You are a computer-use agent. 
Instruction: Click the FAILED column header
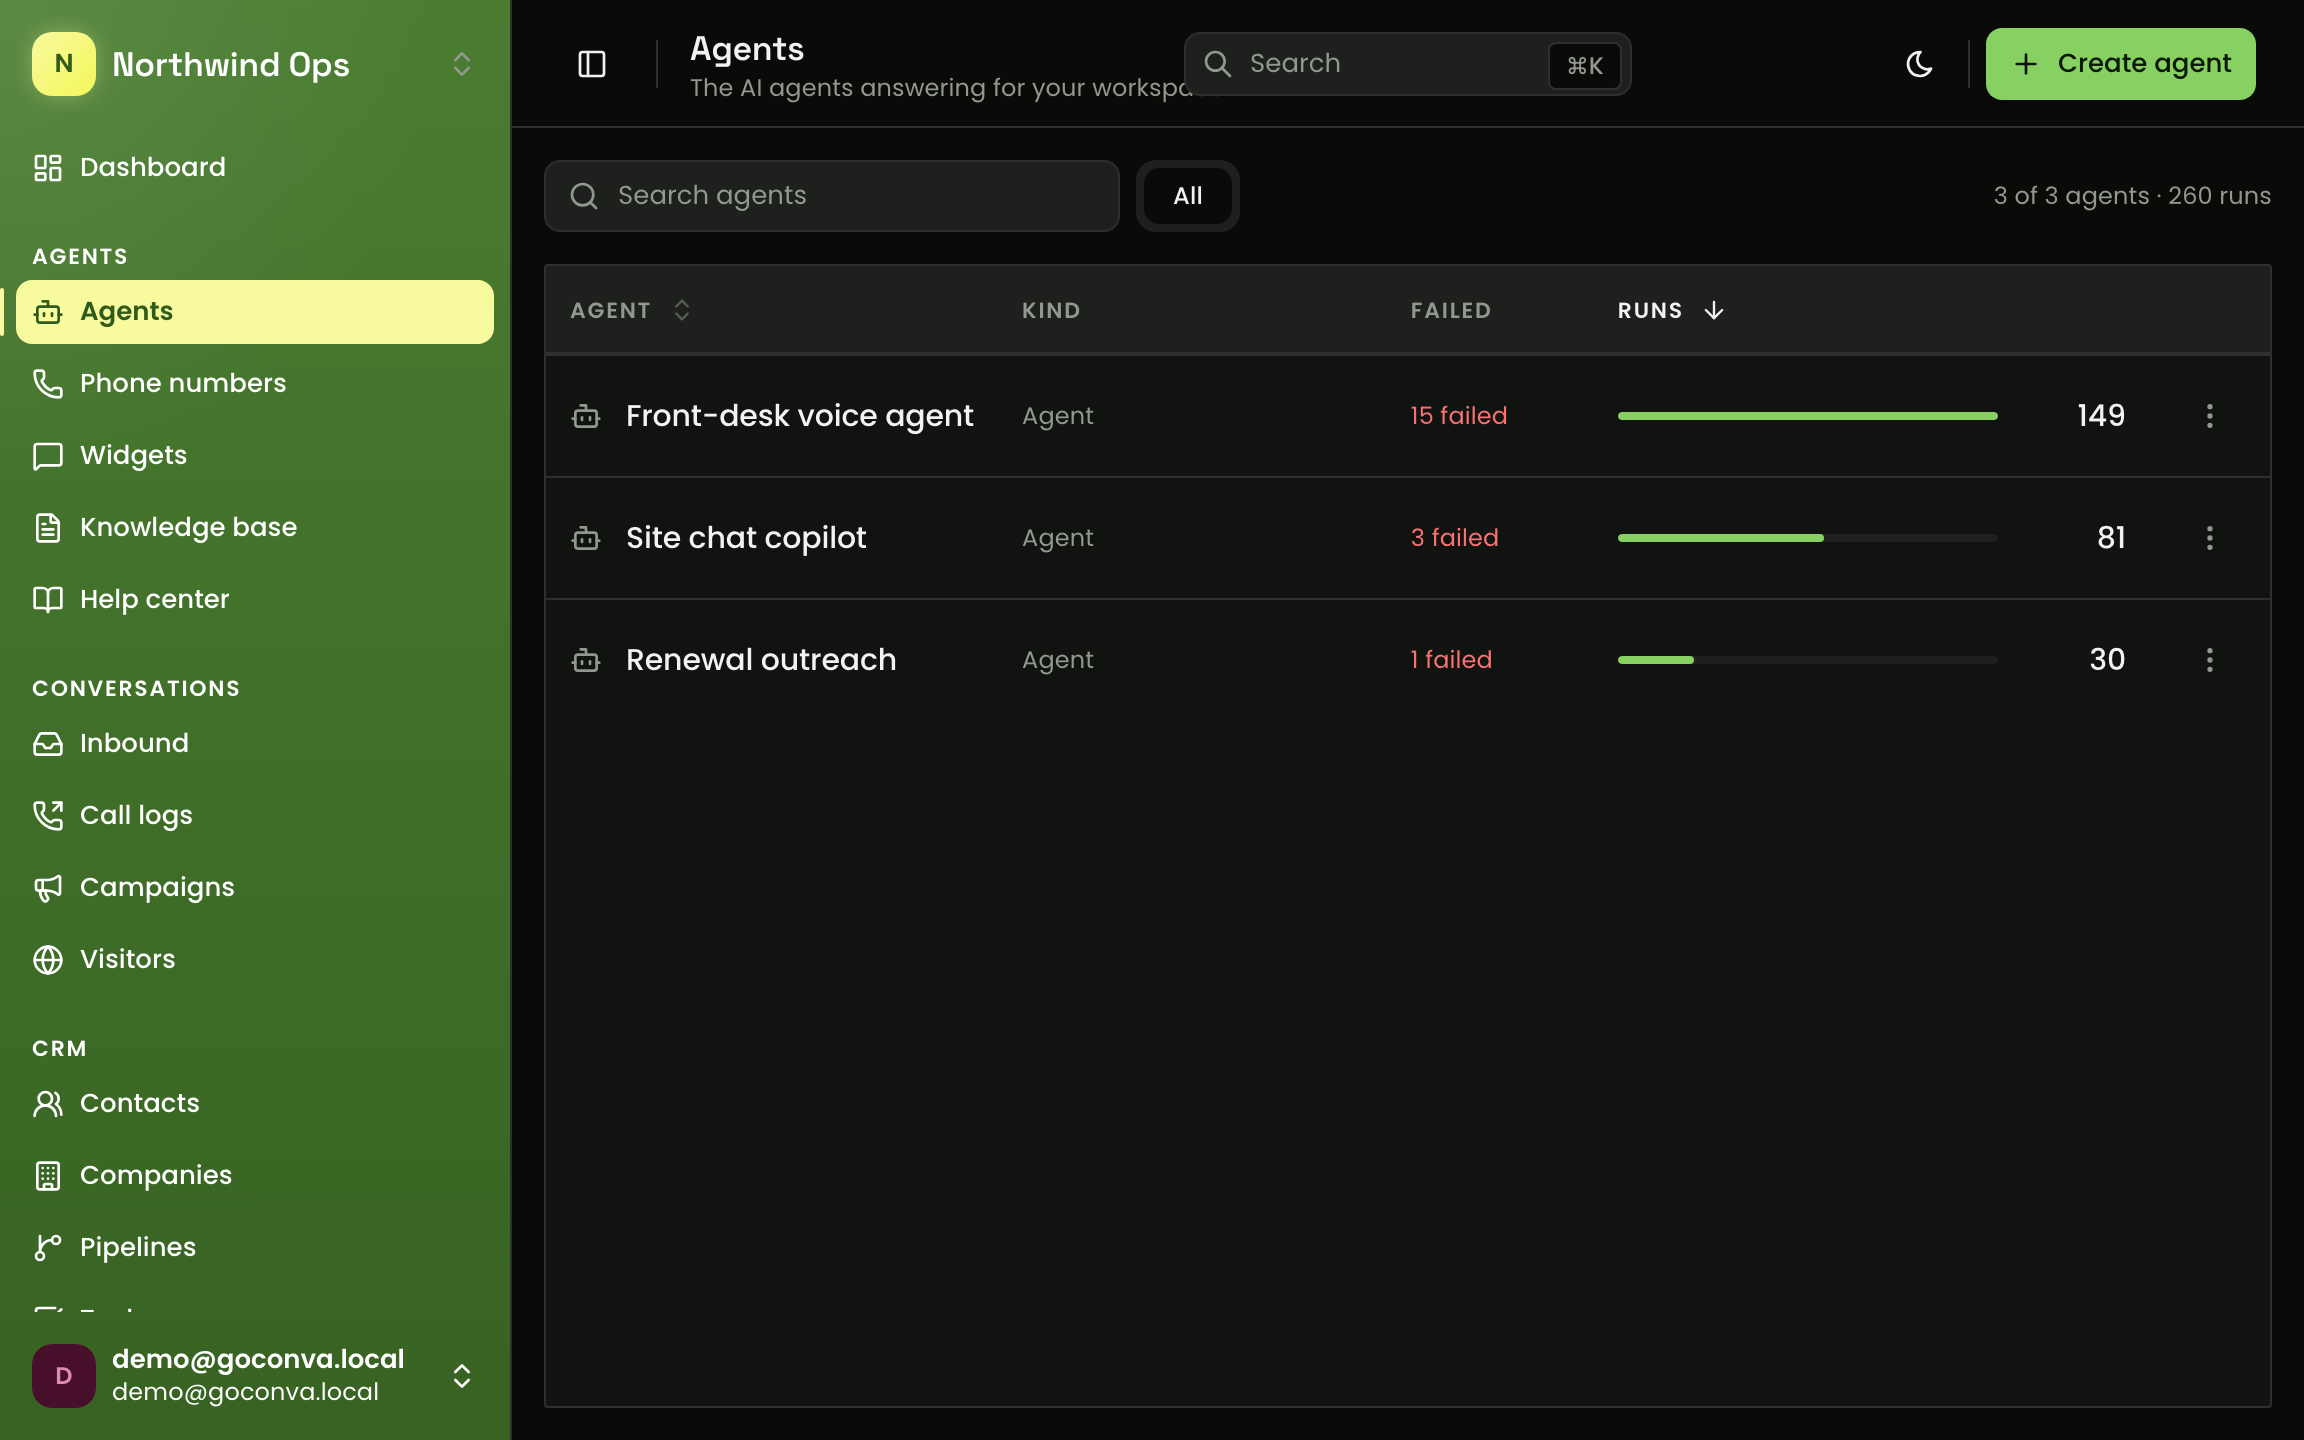pyautogui.click(x=1450, y=310)
